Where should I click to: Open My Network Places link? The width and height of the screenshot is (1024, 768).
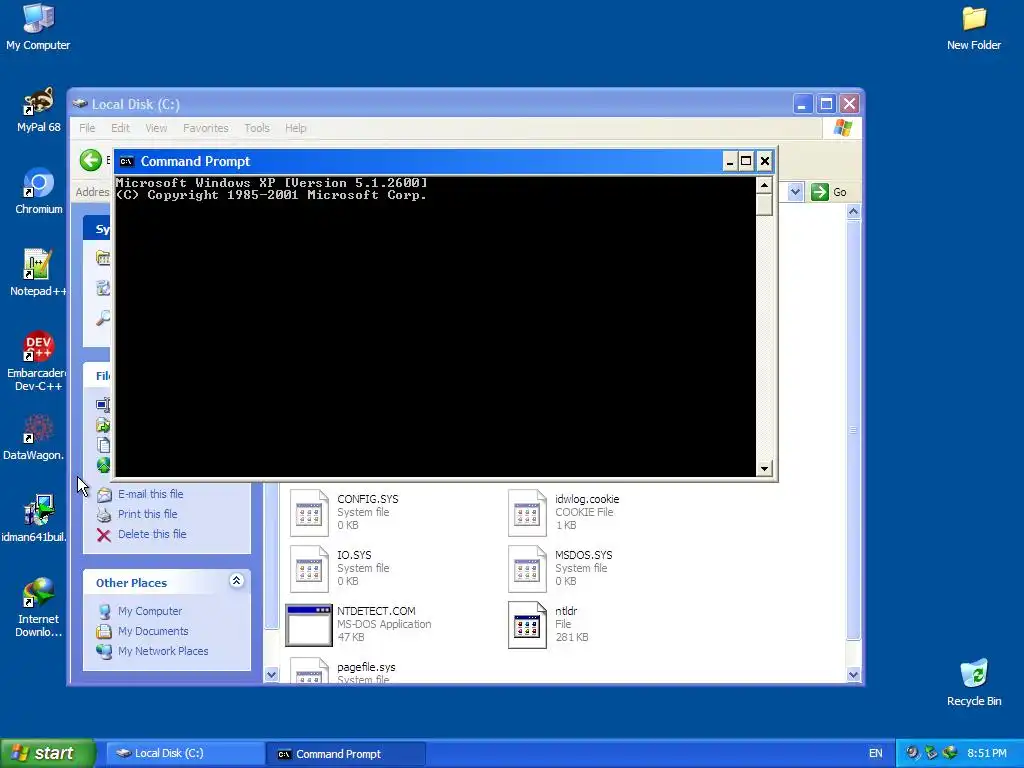(163, 651)
